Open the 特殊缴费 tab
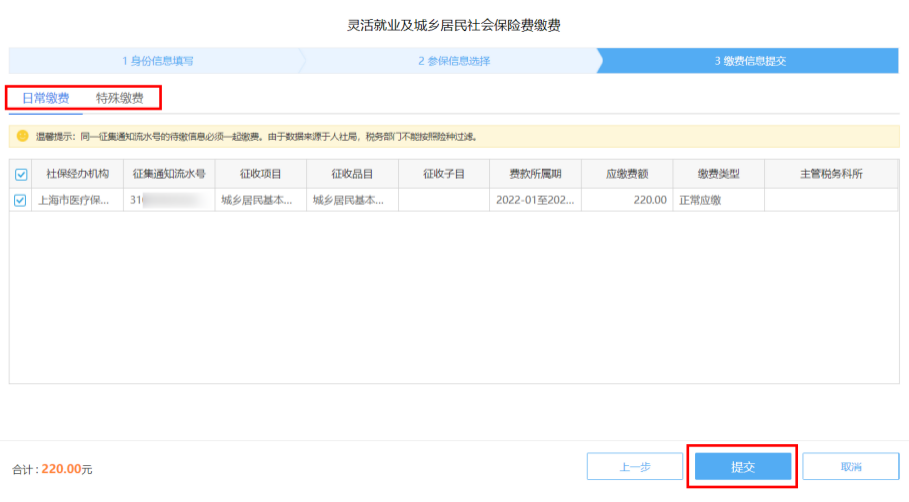Image resolution: width=909 pixels, height=502 pixels. [x=119, y=98]
